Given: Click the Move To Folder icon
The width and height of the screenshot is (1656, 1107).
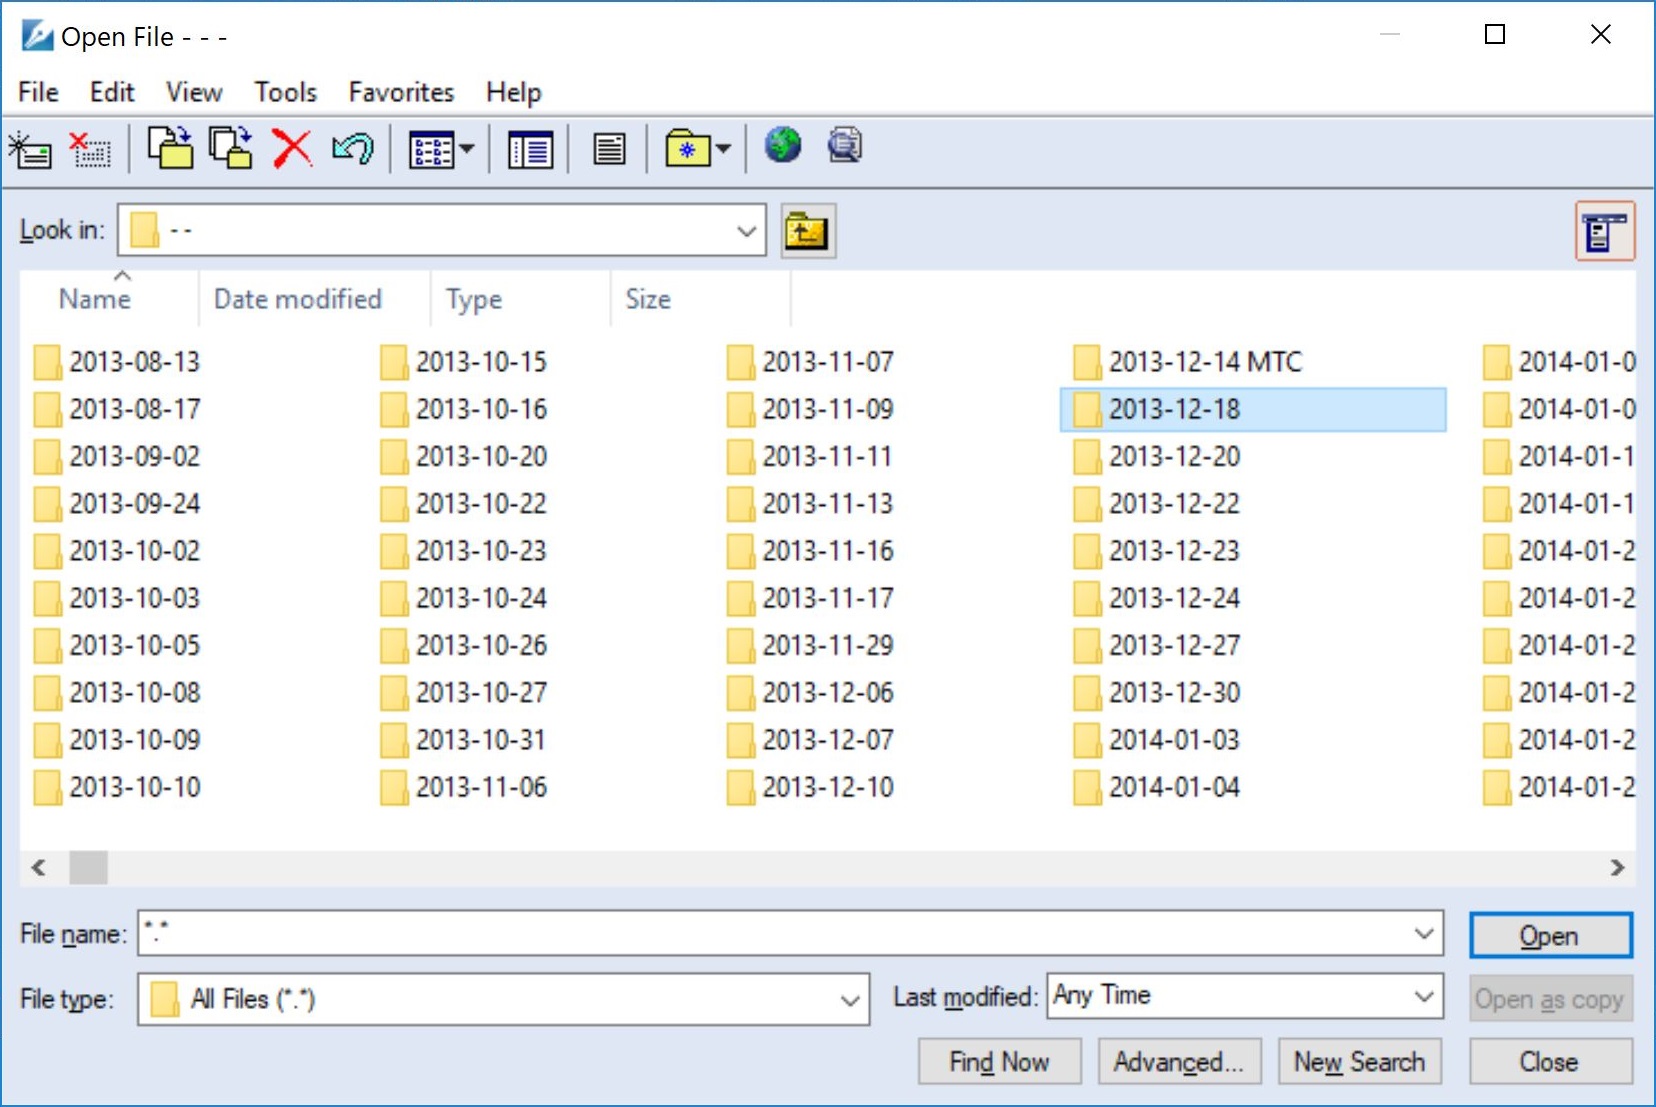Looking at the screenshot, I should pos(170,149).
